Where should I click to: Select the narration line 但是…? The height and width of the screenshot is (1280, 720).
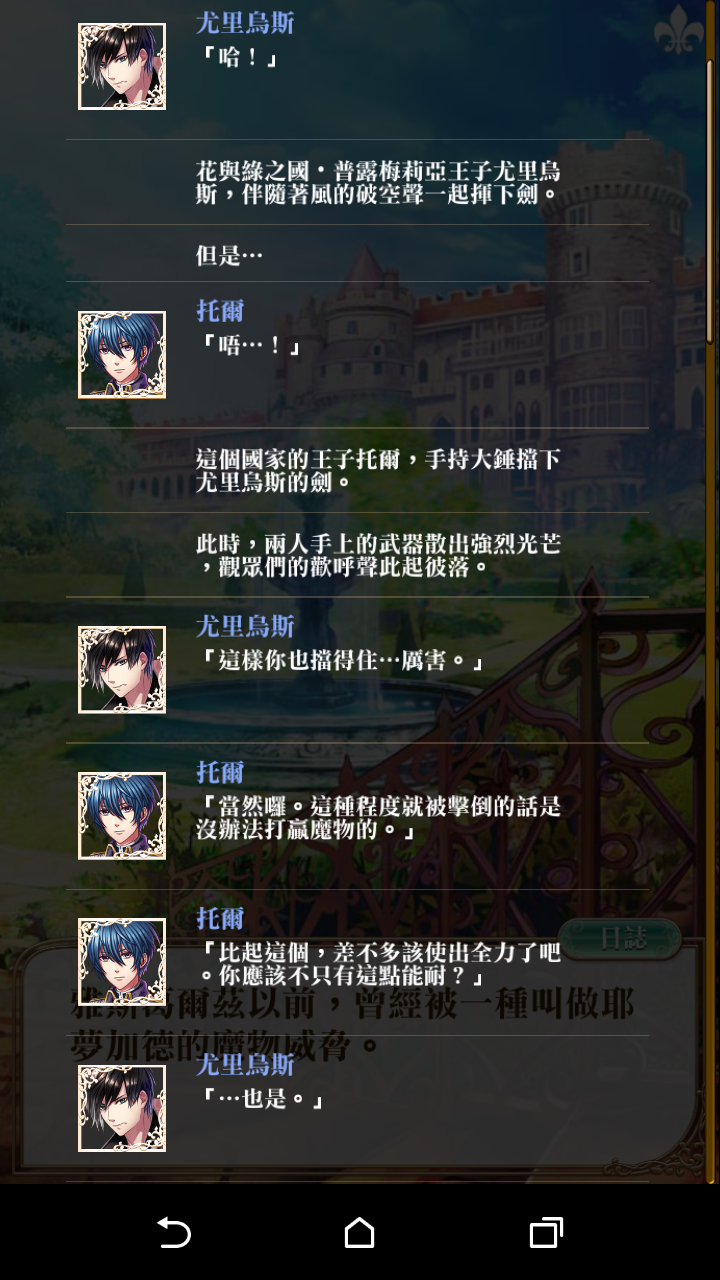tap(229, 255)
